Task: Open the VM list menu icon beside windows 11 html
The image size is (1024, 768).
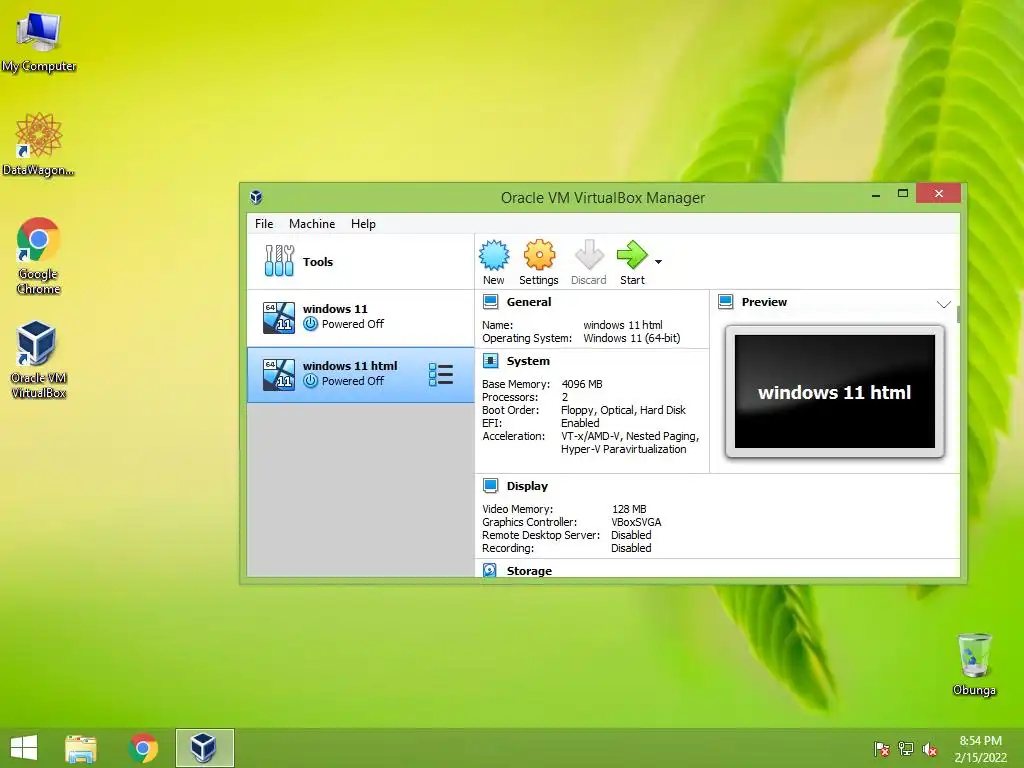Action: coord(441,374)
